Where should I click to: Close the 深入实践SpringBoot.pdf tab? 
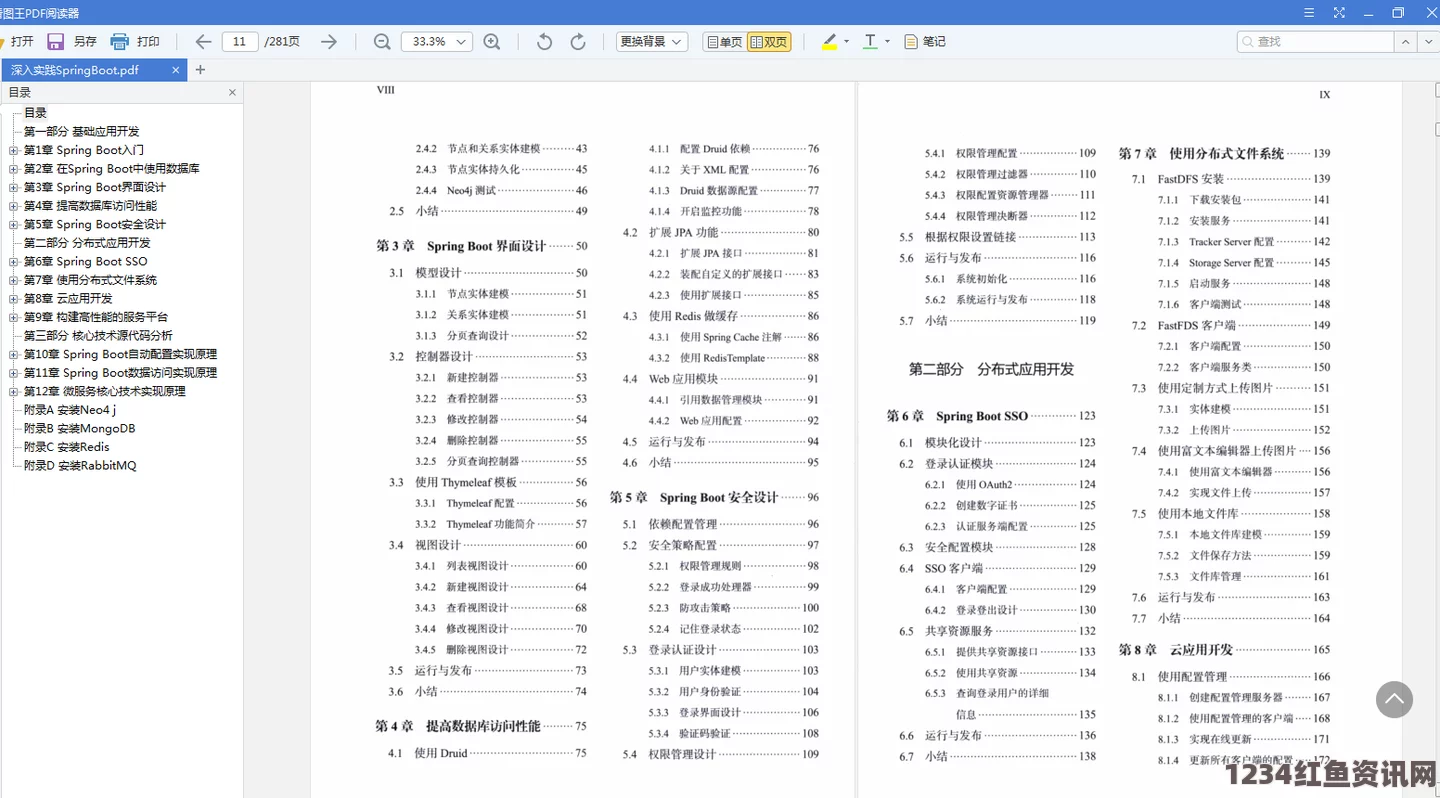click(176, 70)
